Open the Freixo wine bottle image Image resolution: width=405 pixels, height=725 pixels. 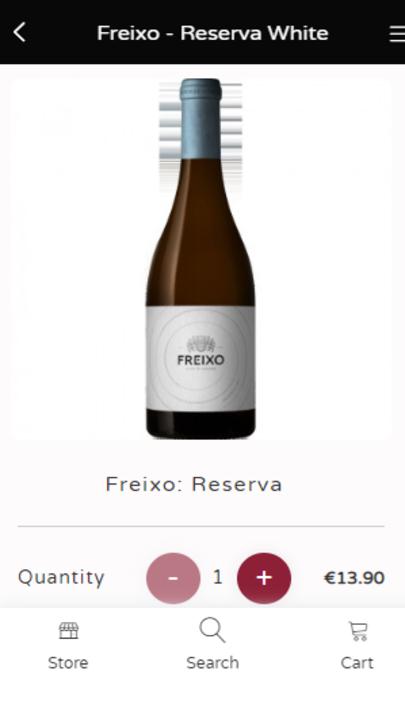(x=201, y=258)
